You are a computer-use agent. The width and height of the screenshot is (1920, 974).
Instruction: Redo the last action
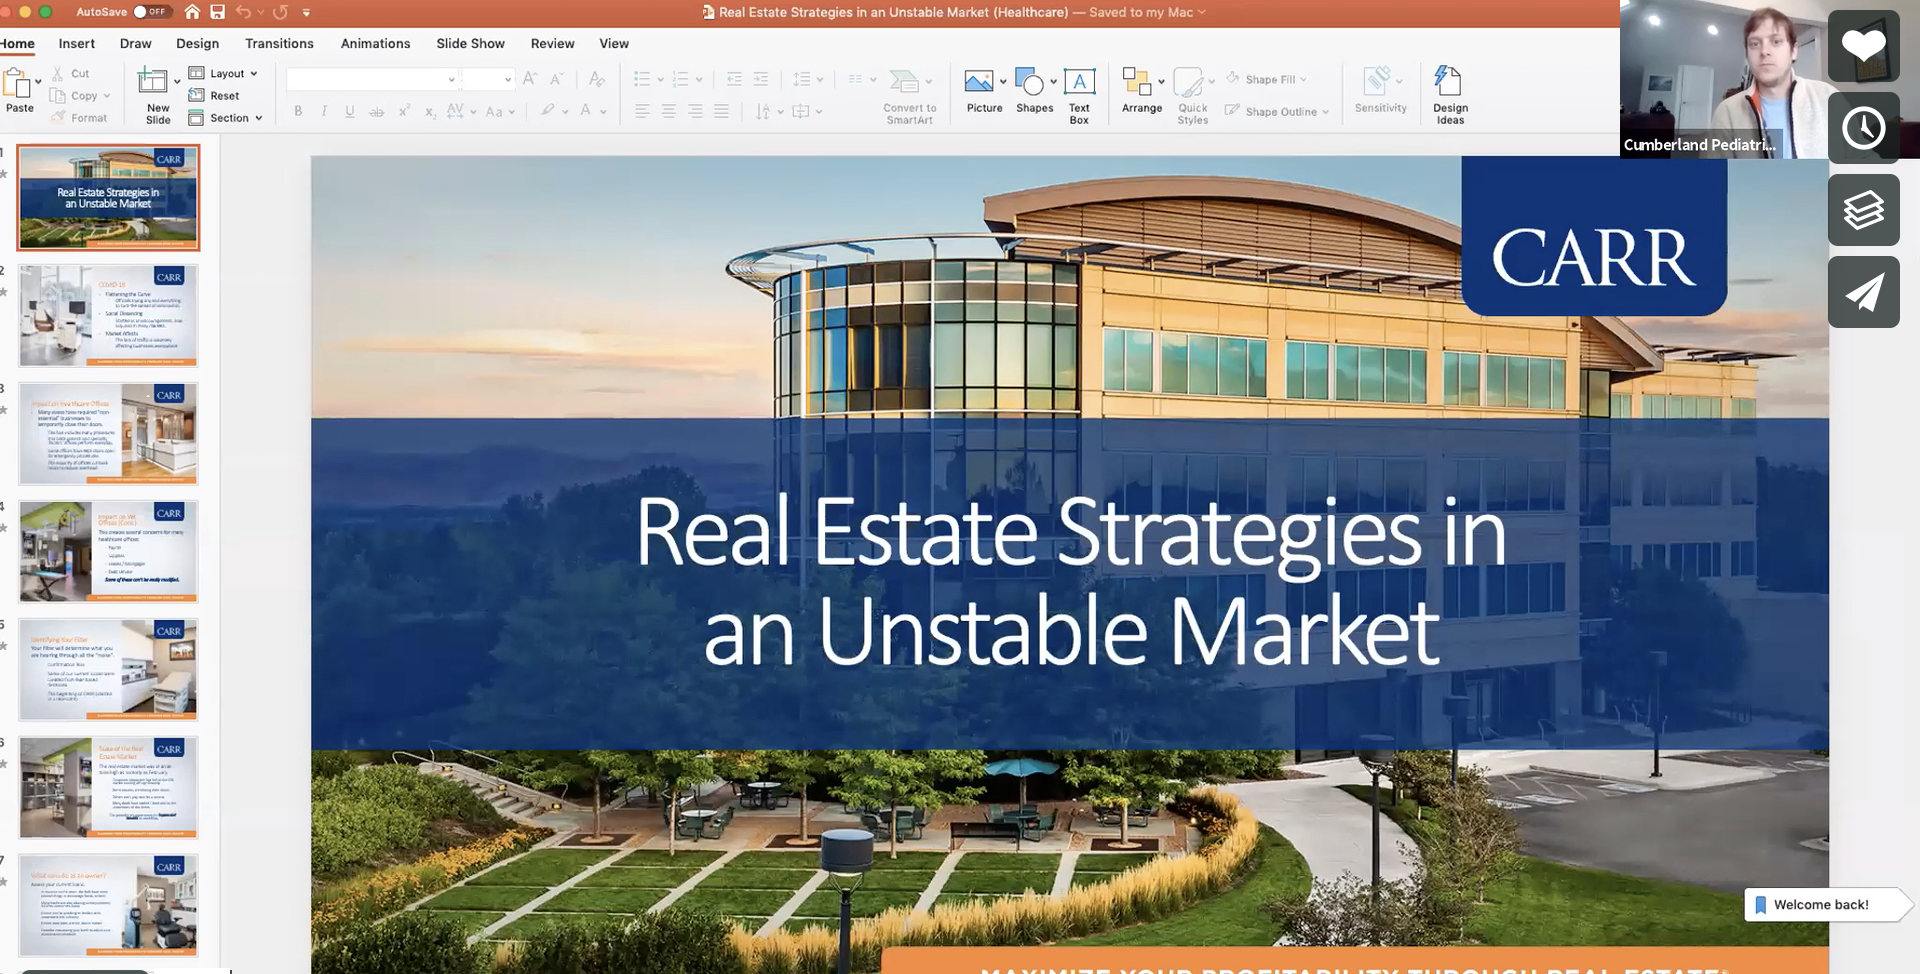coord(280,12)
